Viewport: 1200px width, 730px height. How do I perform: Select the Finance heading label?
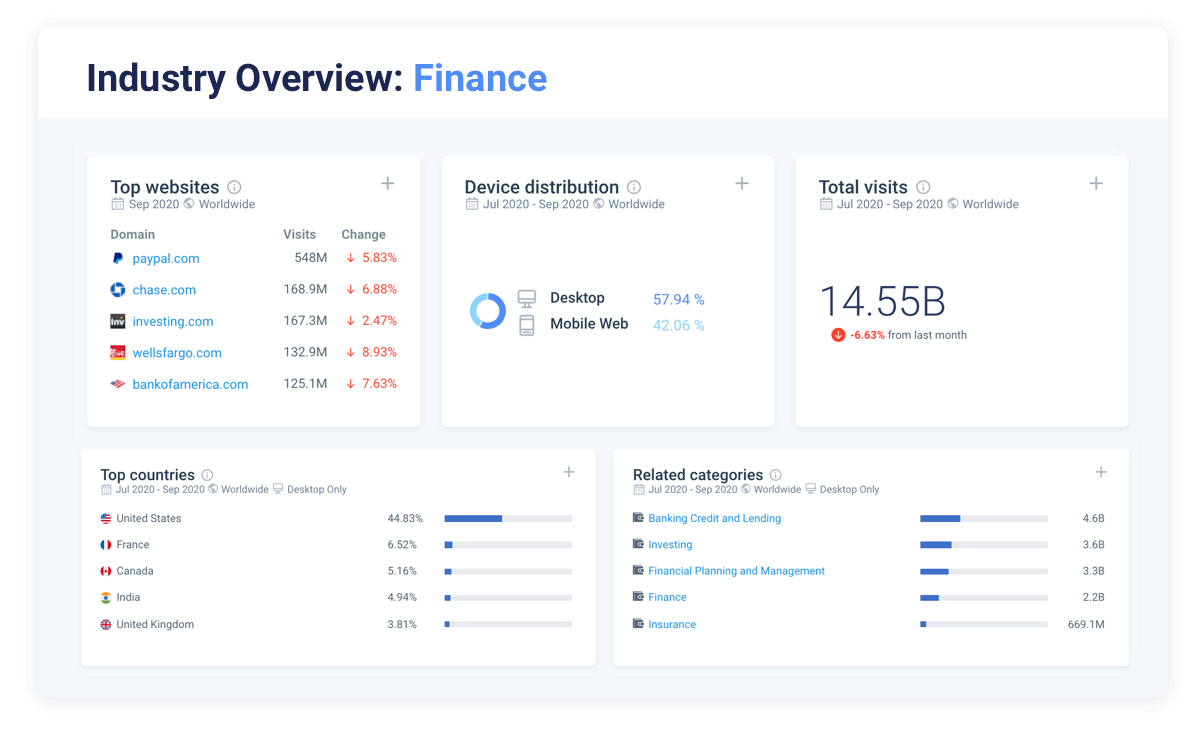tap(480, 78)
